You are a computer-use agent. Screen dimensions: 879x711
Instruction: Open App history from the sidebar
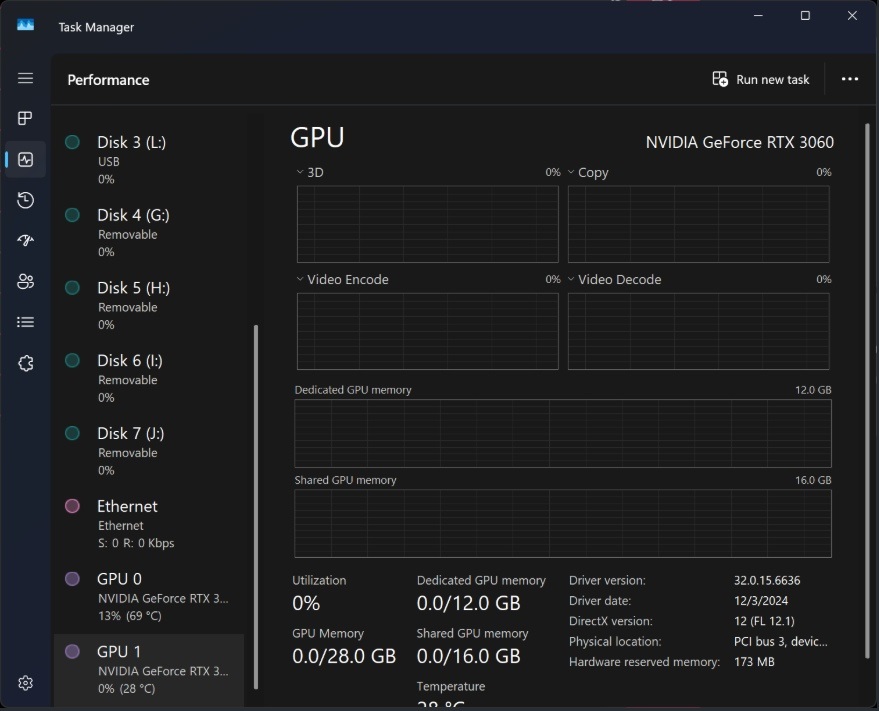25,200
